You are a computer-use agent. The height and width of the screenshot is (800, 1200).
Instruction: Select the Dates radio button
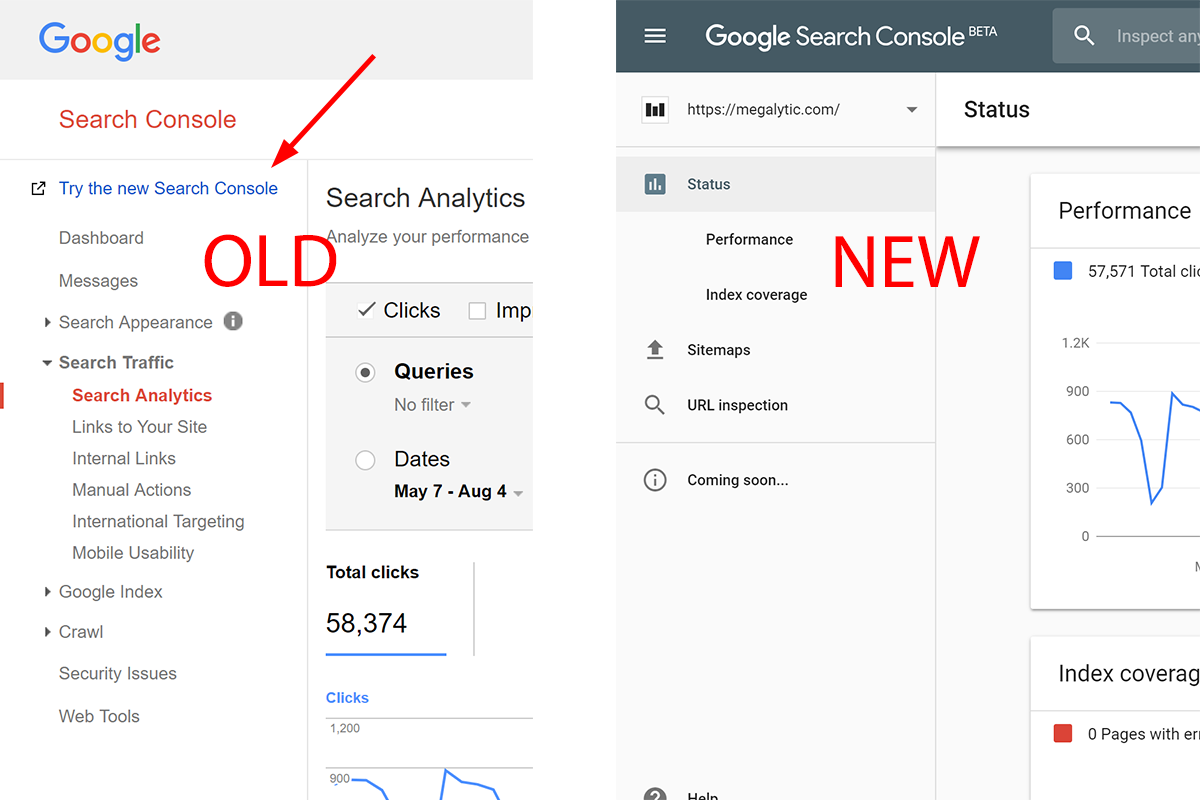click(366, 460)
